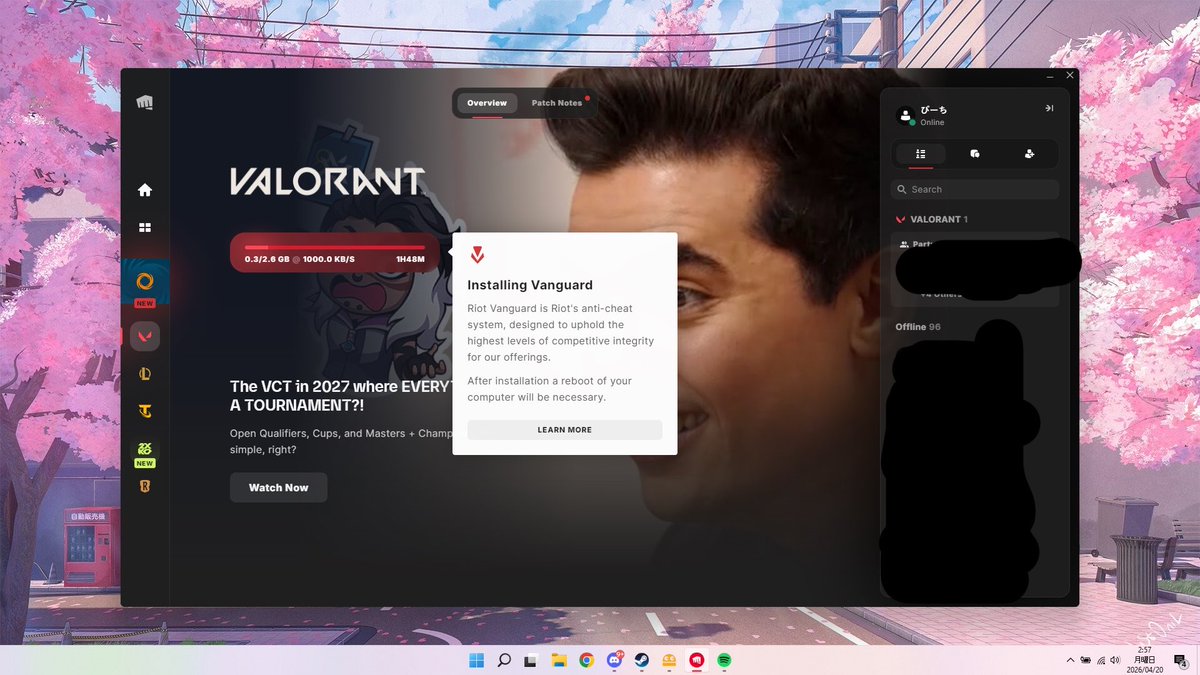Image resolution: width=1200 pixels, height=675 pixels.
Task: Open notification center icon
Action: pos(1180,660)
